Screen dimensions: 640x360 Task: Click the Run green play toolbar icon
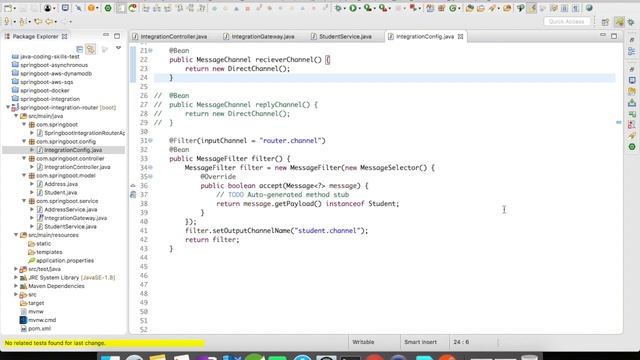click(x=353, y=8)
